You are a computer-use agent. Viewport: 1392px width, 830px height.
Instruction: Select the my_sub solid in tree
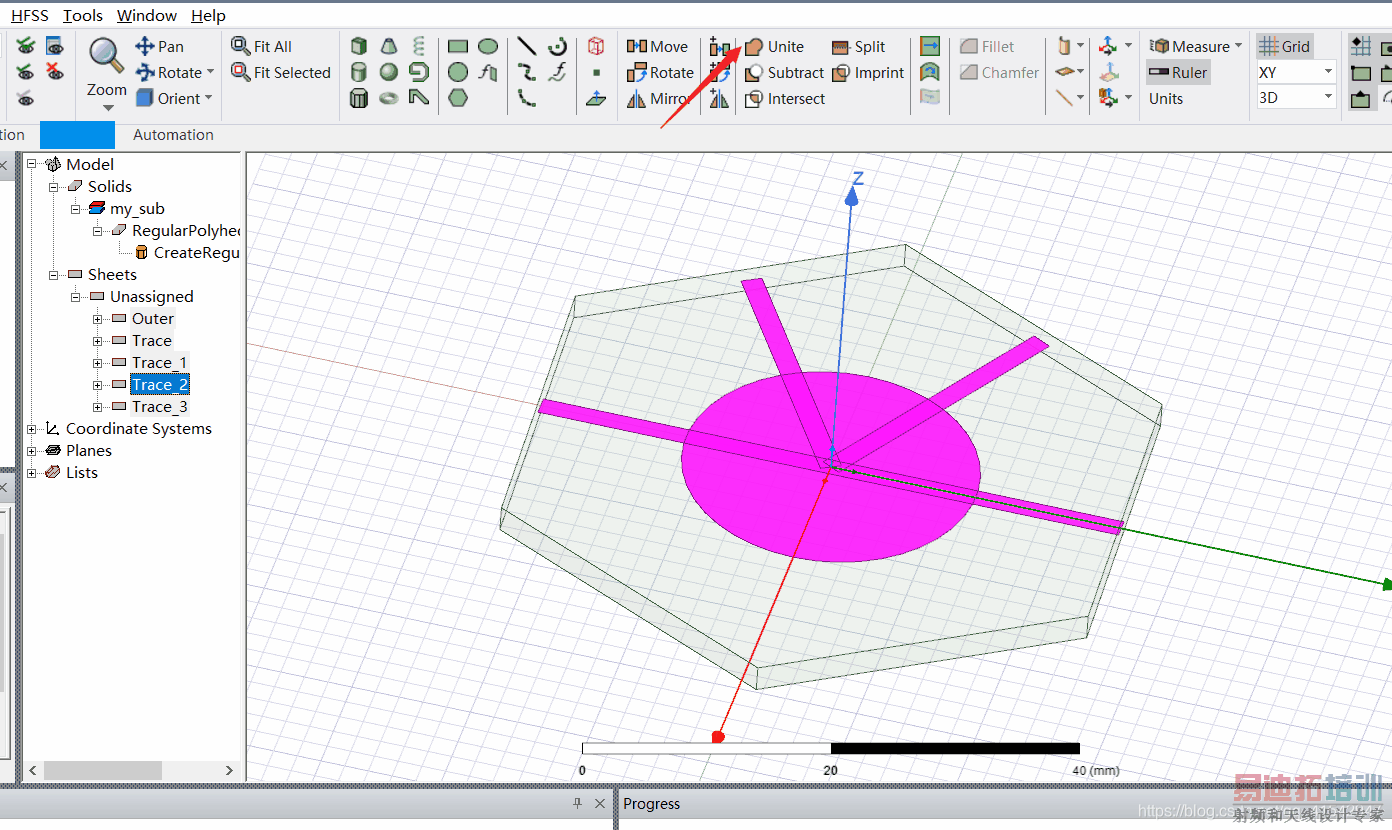pyautogui.click(x=137, y=209)
